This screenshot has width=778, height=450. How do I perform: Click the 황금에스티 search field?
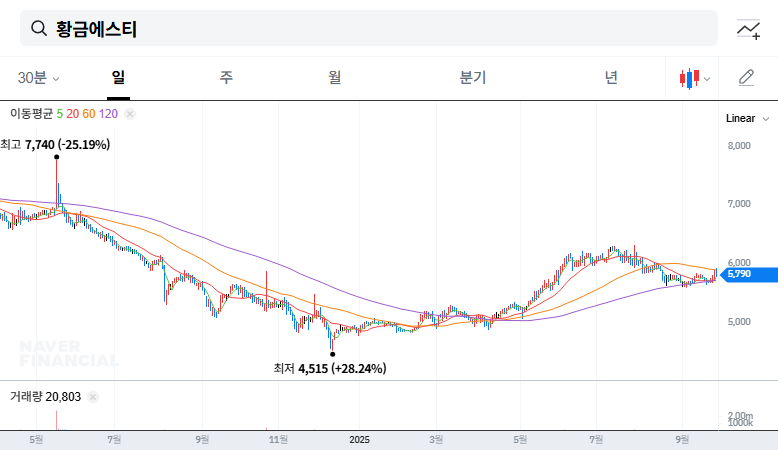point(369,28)
